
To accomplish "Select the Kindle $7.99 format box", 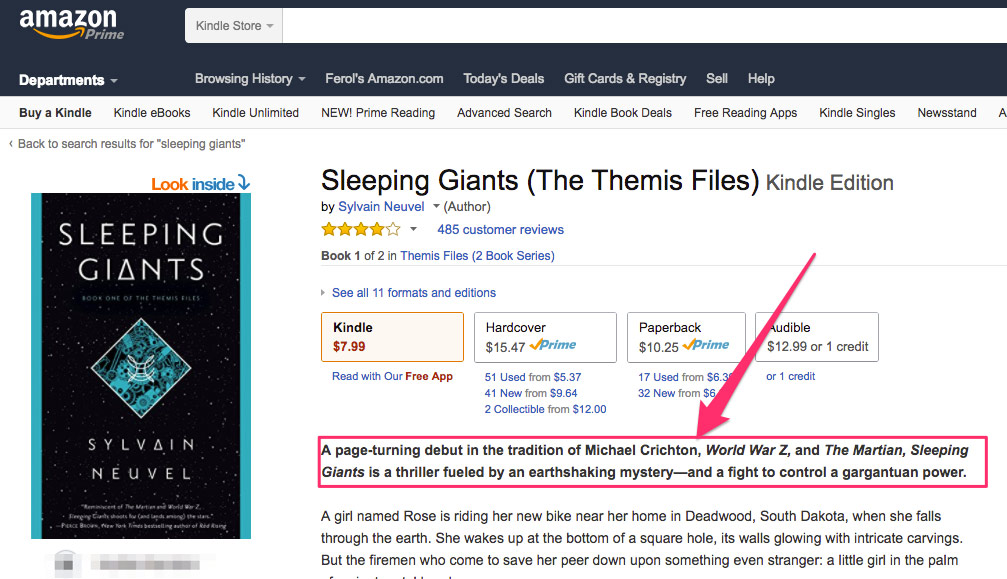I will pyautogui.click(x=392, y=337).
